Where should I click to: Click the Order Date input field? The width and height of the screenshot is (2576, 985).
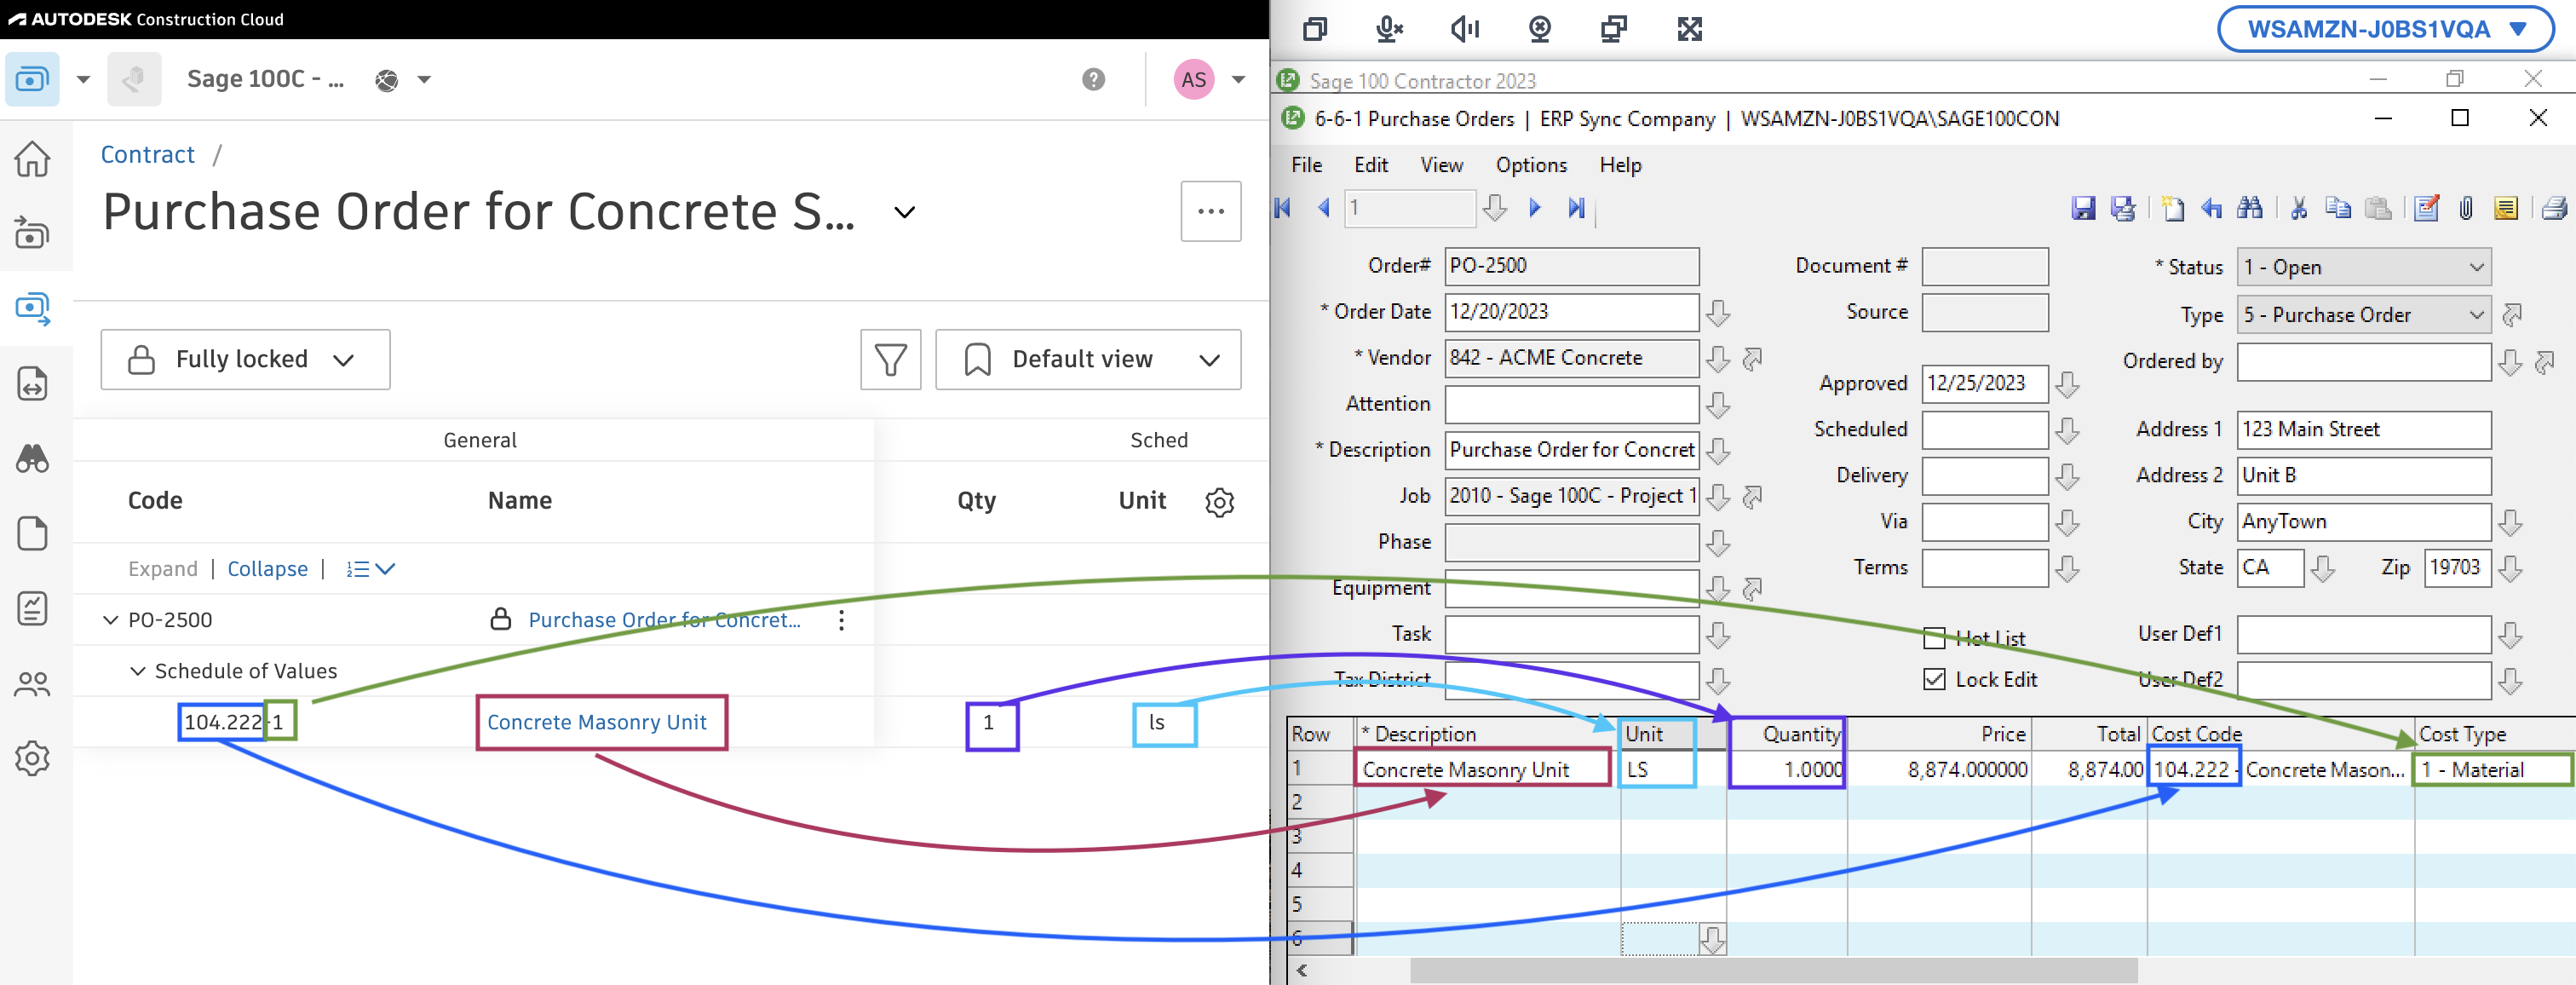(x=1569, y=311)
